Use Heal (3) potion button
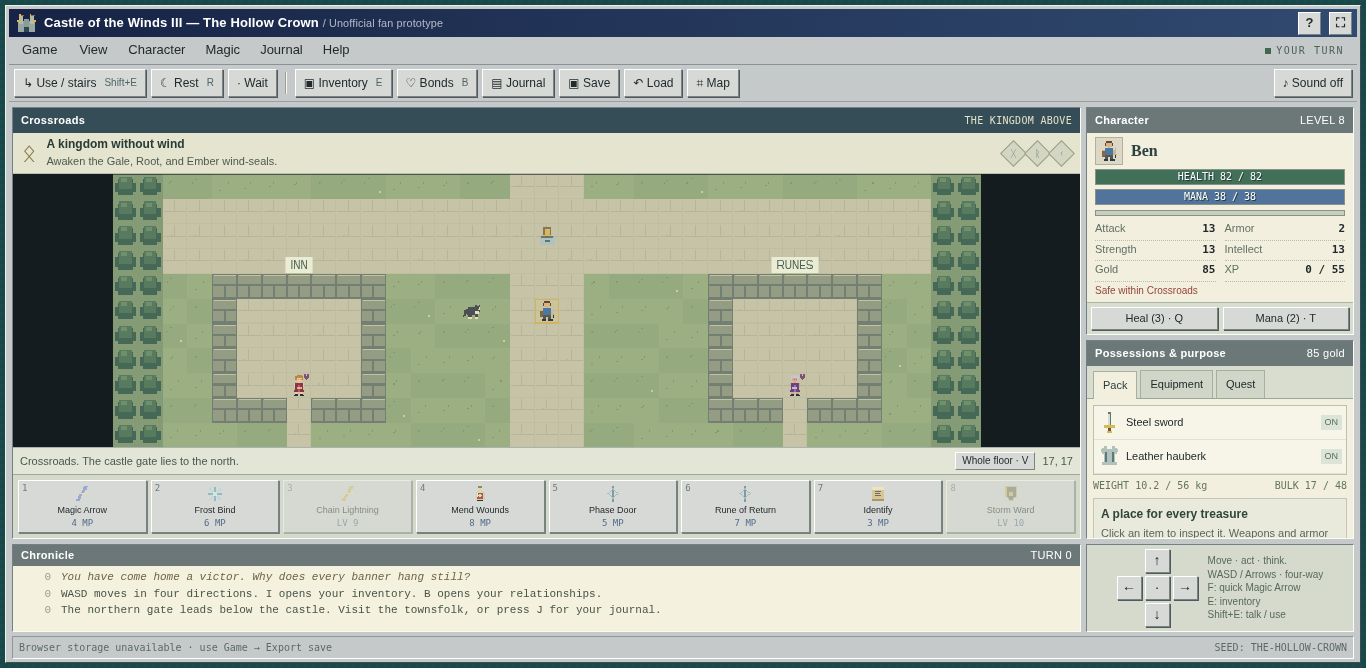 (x=1154, y=319)
